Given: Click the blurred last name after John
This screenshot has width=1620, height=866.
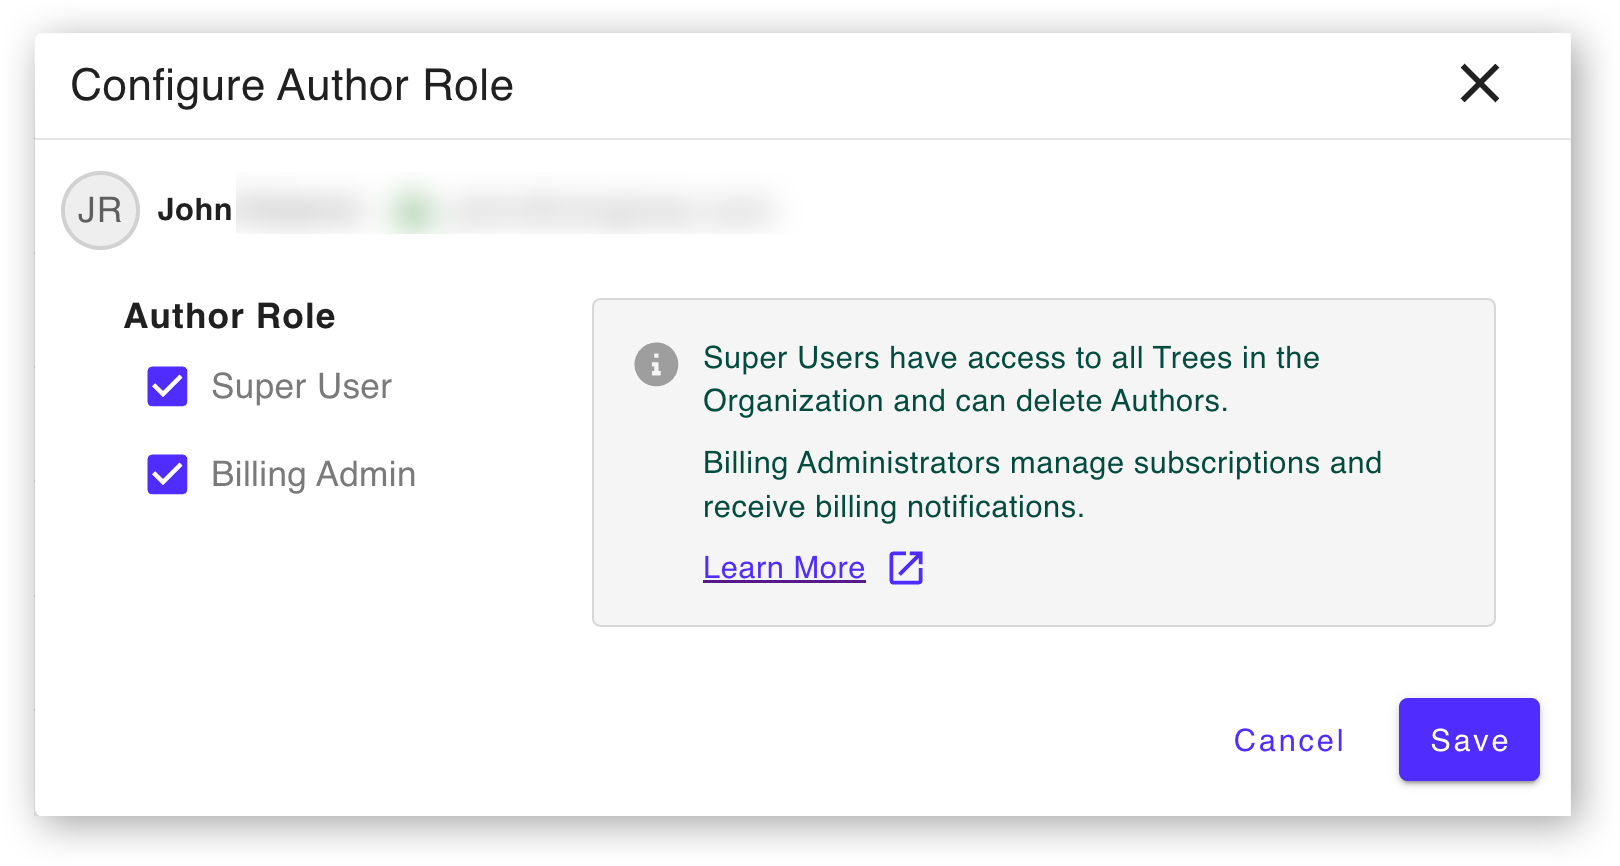Looking at the screenshot, I should [x=303, y=210].
